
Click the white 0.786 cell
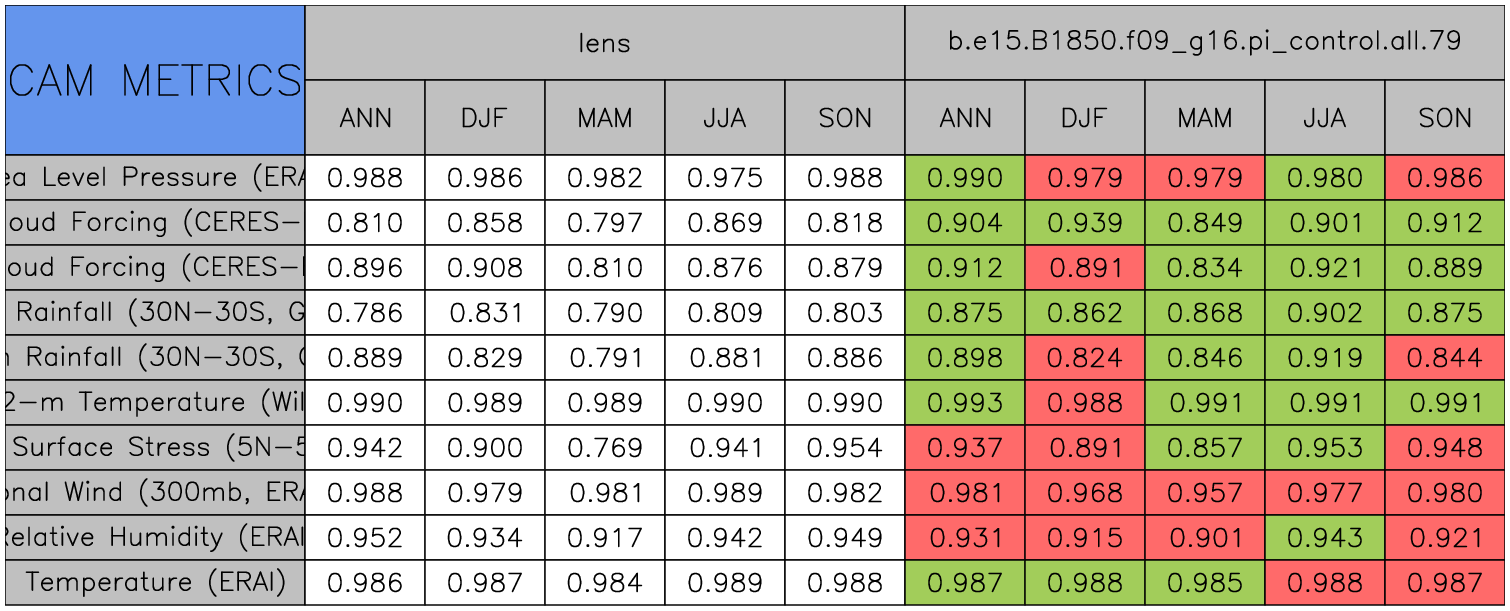365,313
